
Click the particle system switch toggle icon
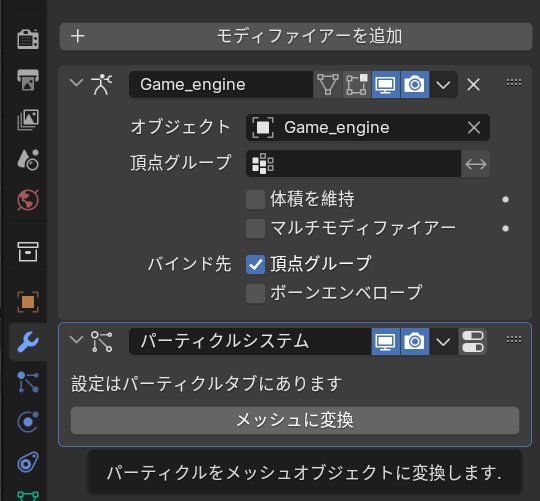[473, 342]
